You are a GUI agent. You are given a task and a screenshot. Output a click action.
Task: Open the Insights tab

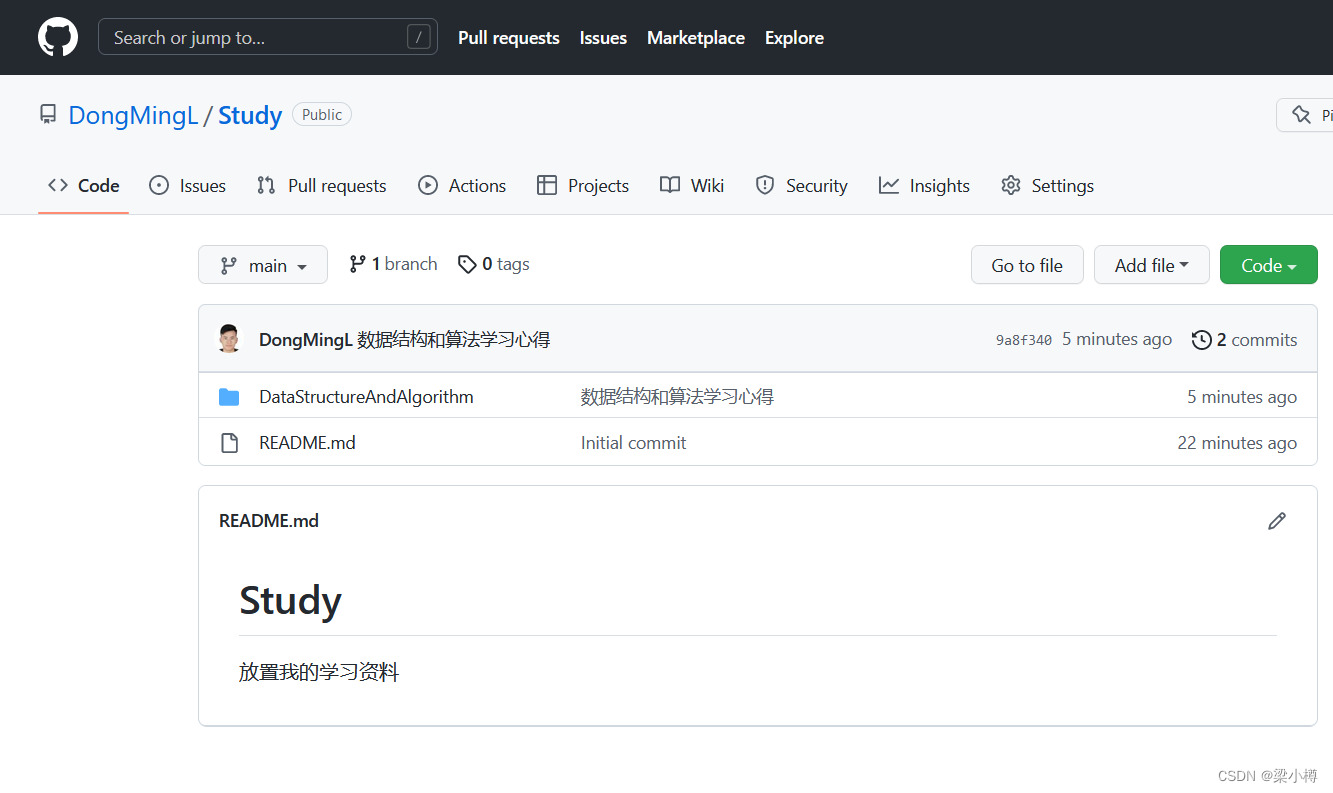tap(924, 186)
